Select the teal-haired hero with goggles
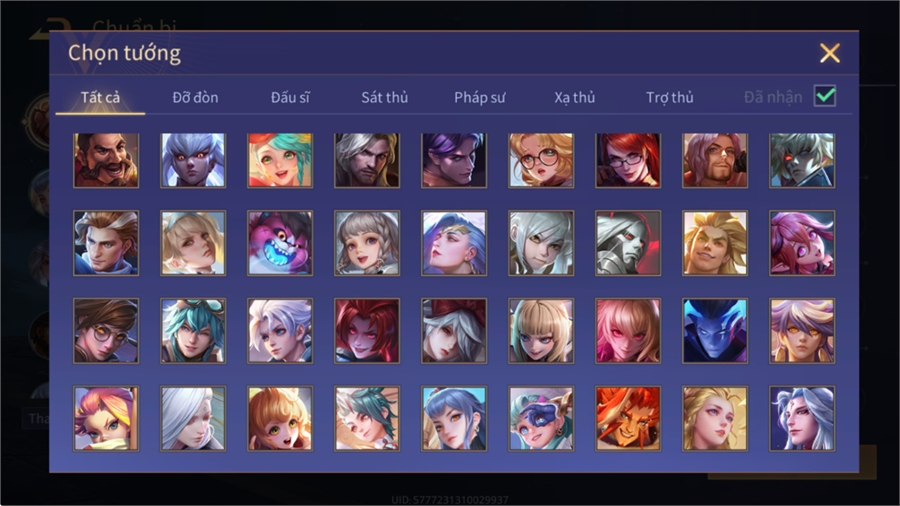Image resolution: width=900 pixels, height=506 pixels. (x=193, y=330)
